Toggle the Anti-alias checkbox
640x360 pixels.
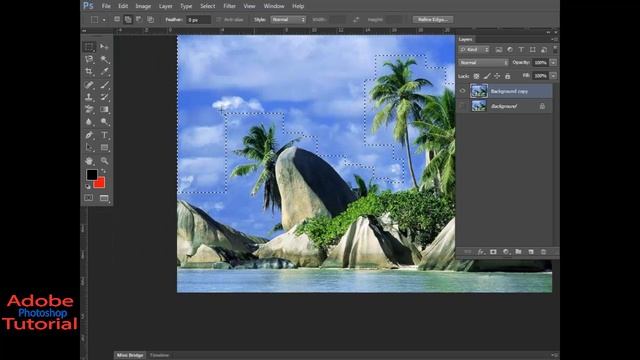click(x=219, y=20)
